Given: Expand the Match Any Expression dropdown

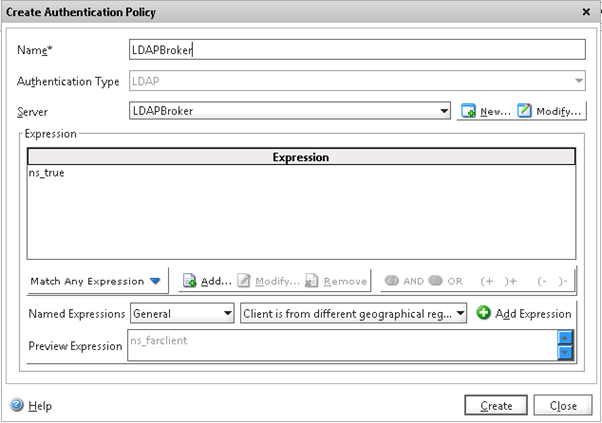Looking at the screenshot, I should pos(95,281).
